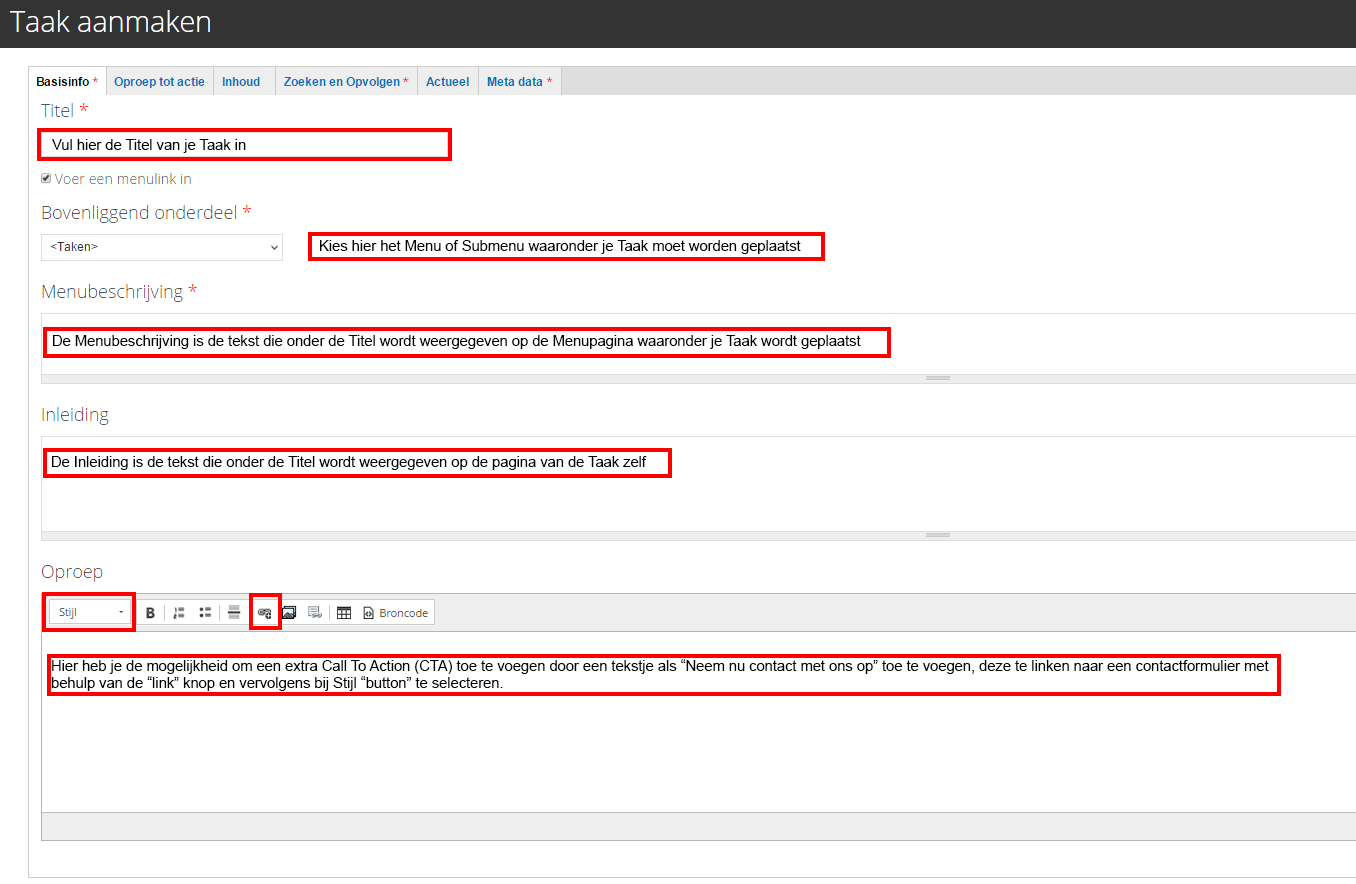Select the Meta data tab
This screenshot has width=1356, height=884.
pyautogui.click(x=518, y=82)
